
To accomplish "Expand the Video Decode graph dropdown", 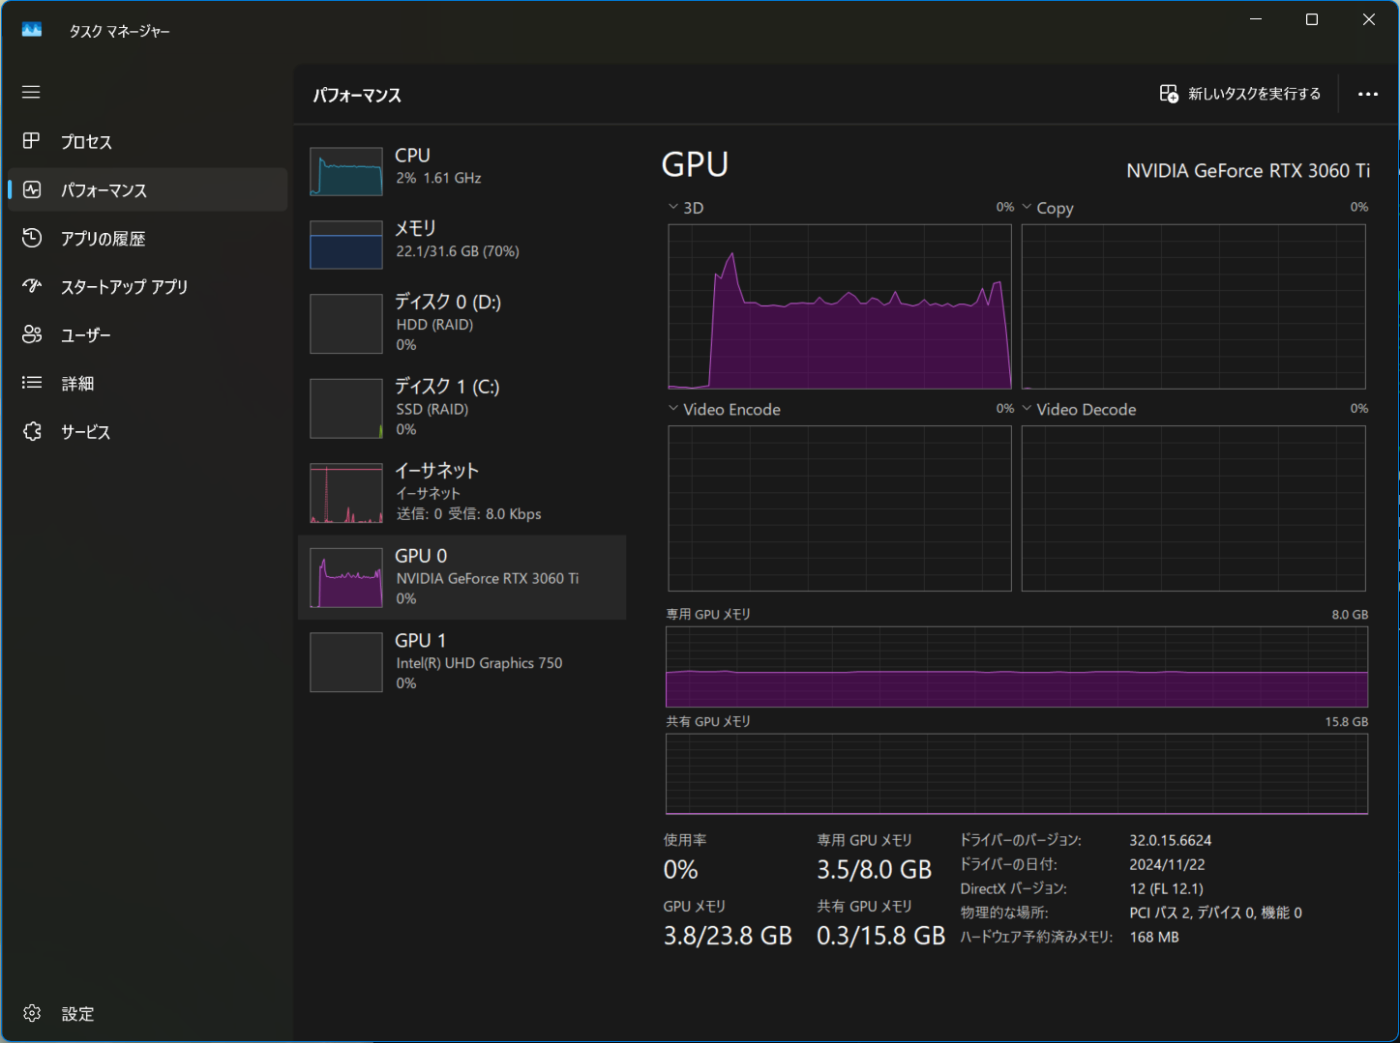I will [x=1027, y=408].
